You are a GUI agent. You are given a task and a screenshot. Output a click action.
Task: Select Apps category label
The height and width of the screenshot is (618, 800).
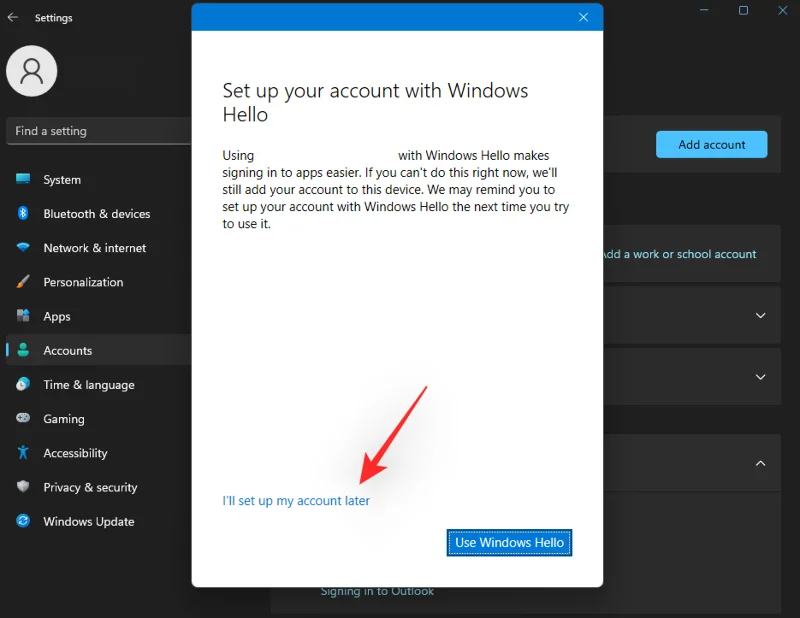pos(57,316)
